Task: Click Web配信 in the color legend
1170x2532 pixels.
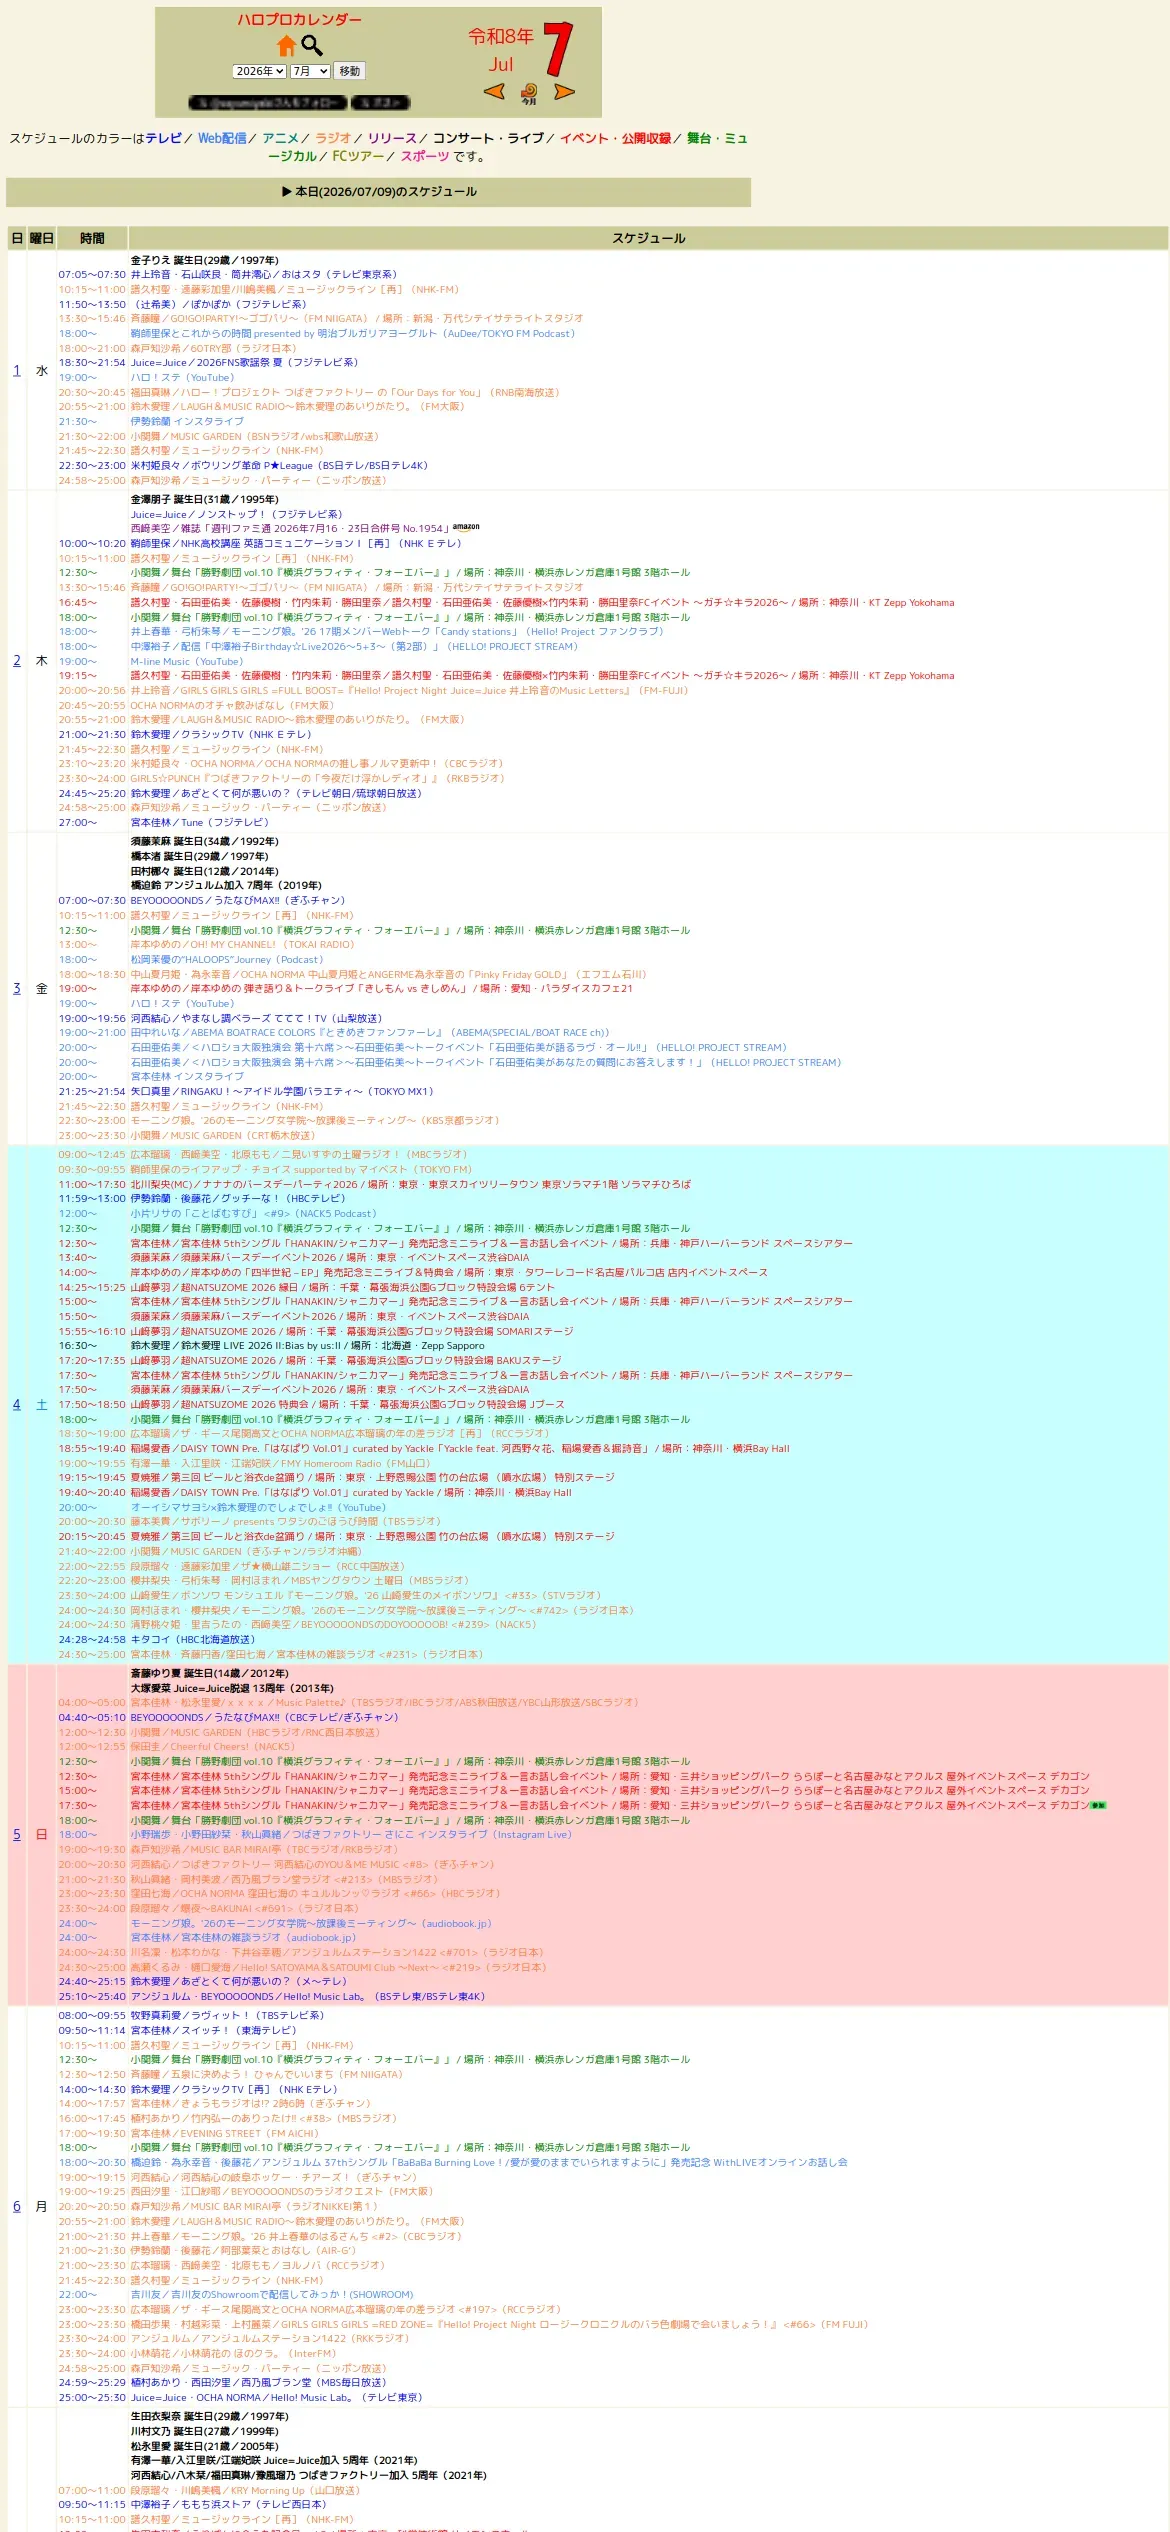Action: [x=222, y=139]
